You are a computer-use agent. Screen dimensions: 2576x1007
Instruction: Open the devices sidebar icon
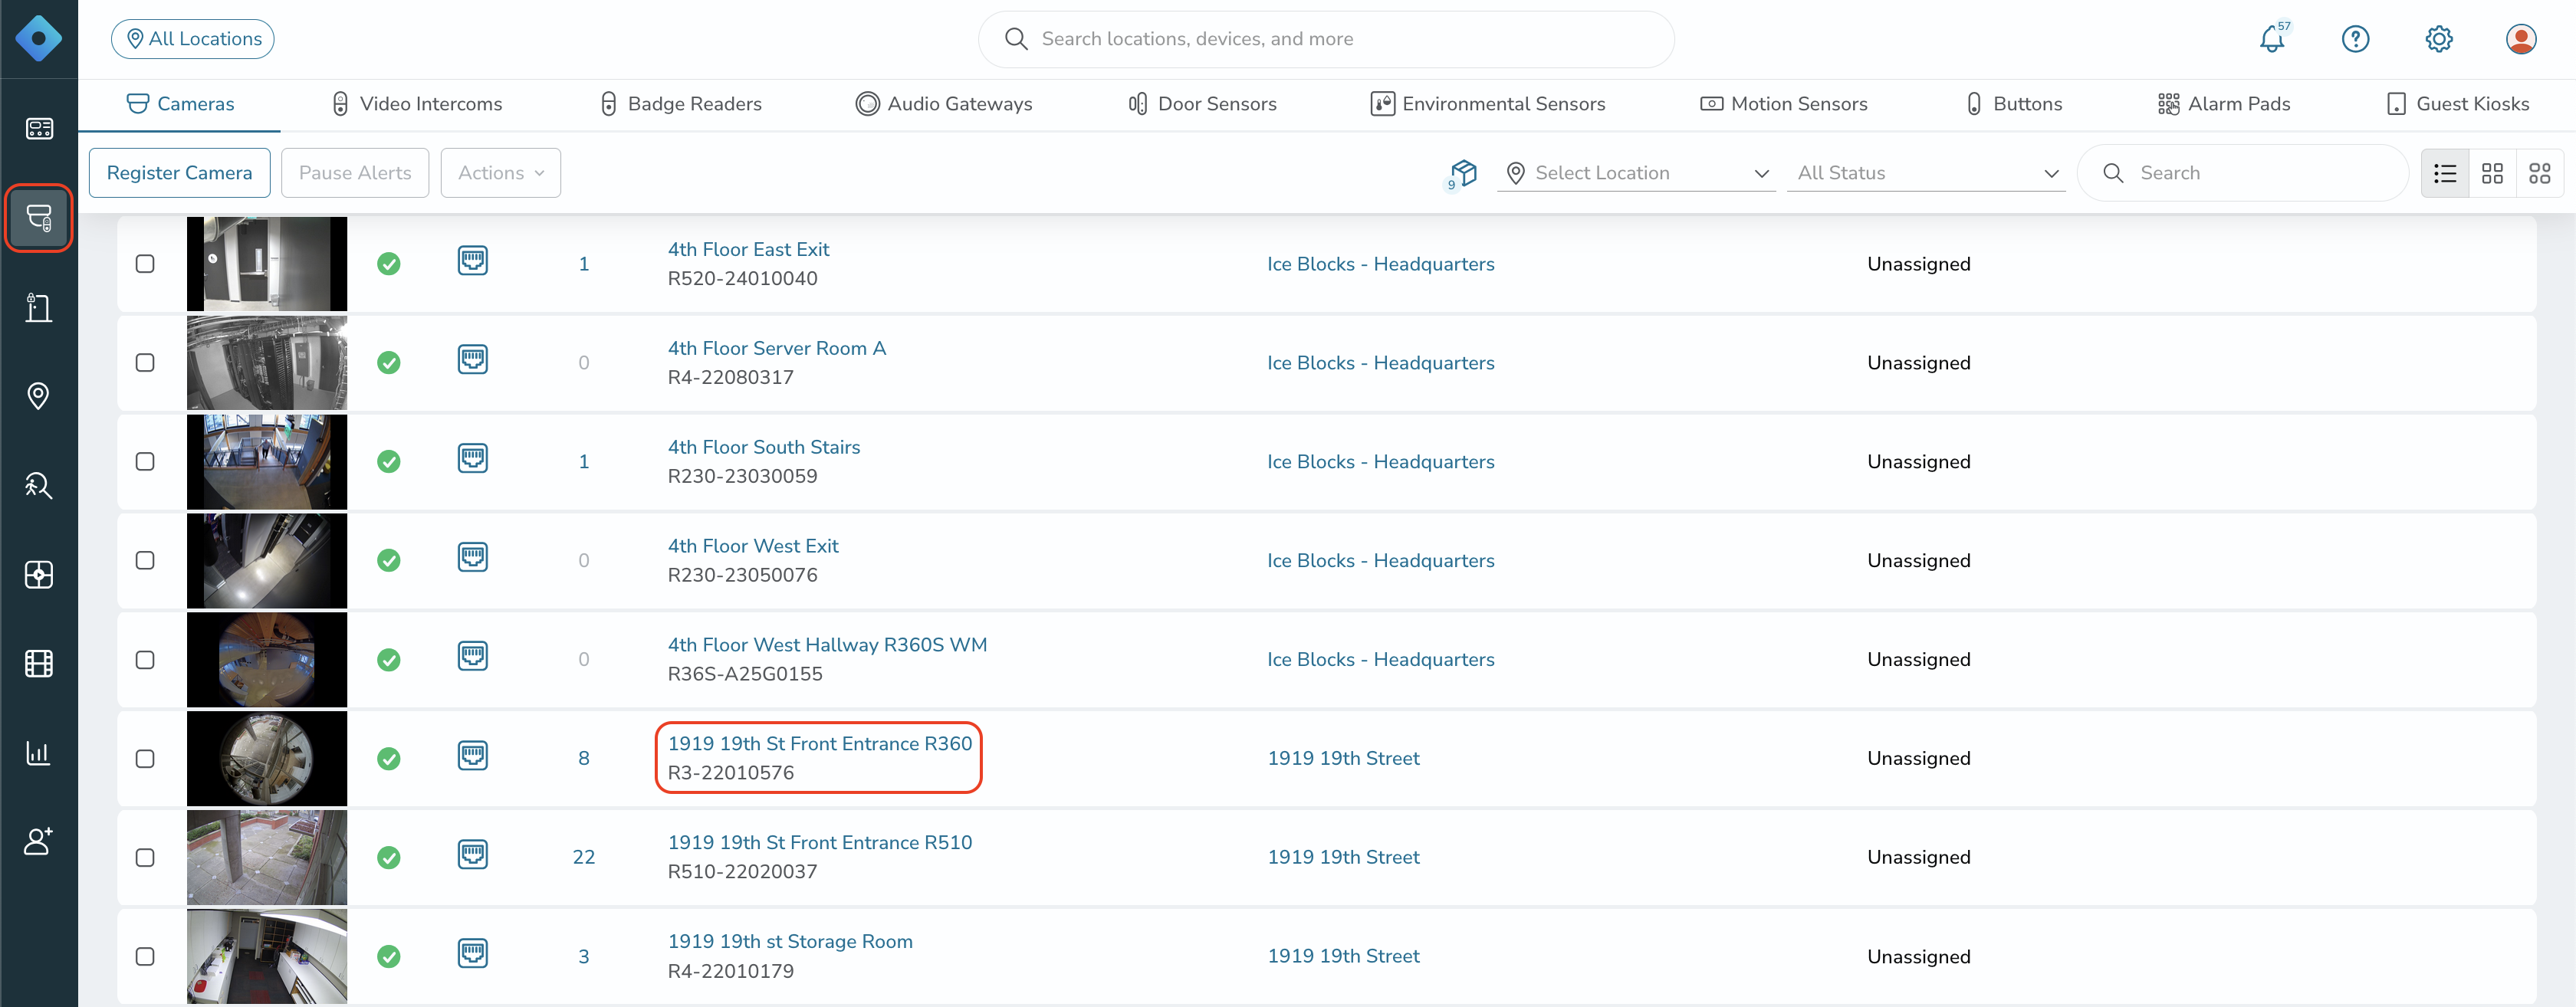[x=39, y=218]
